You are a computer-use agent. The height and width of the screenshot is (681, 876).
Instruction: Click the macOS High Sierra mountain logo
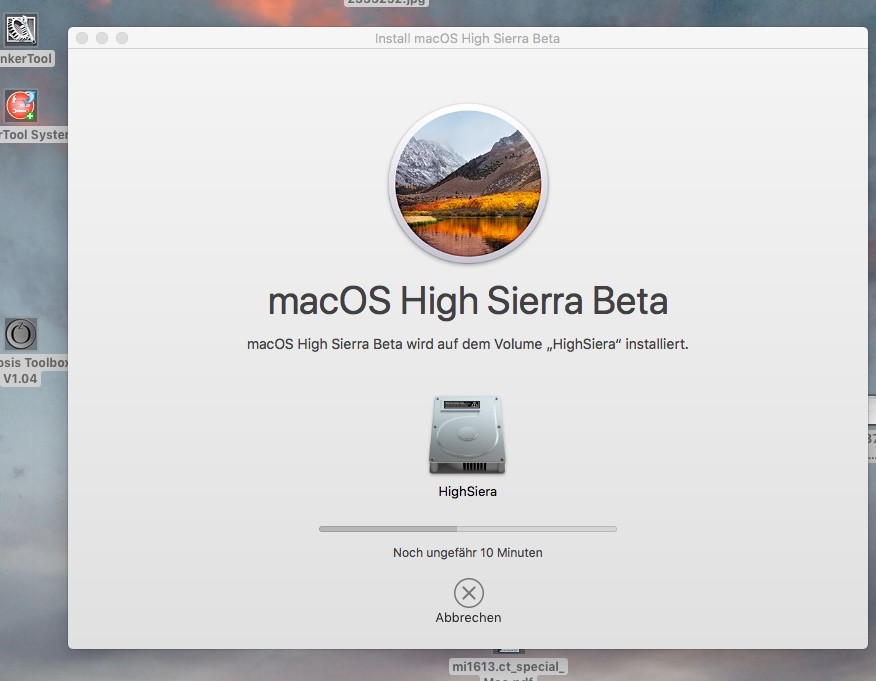(x=468, y=183)
